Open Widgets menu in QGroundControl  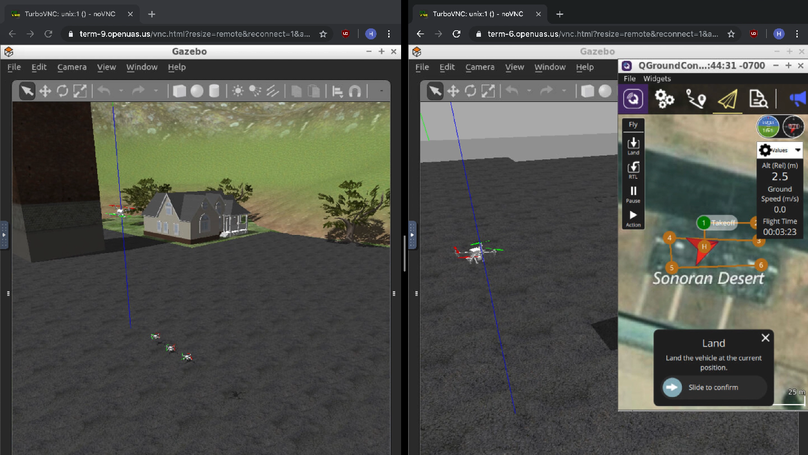[657, 78]
